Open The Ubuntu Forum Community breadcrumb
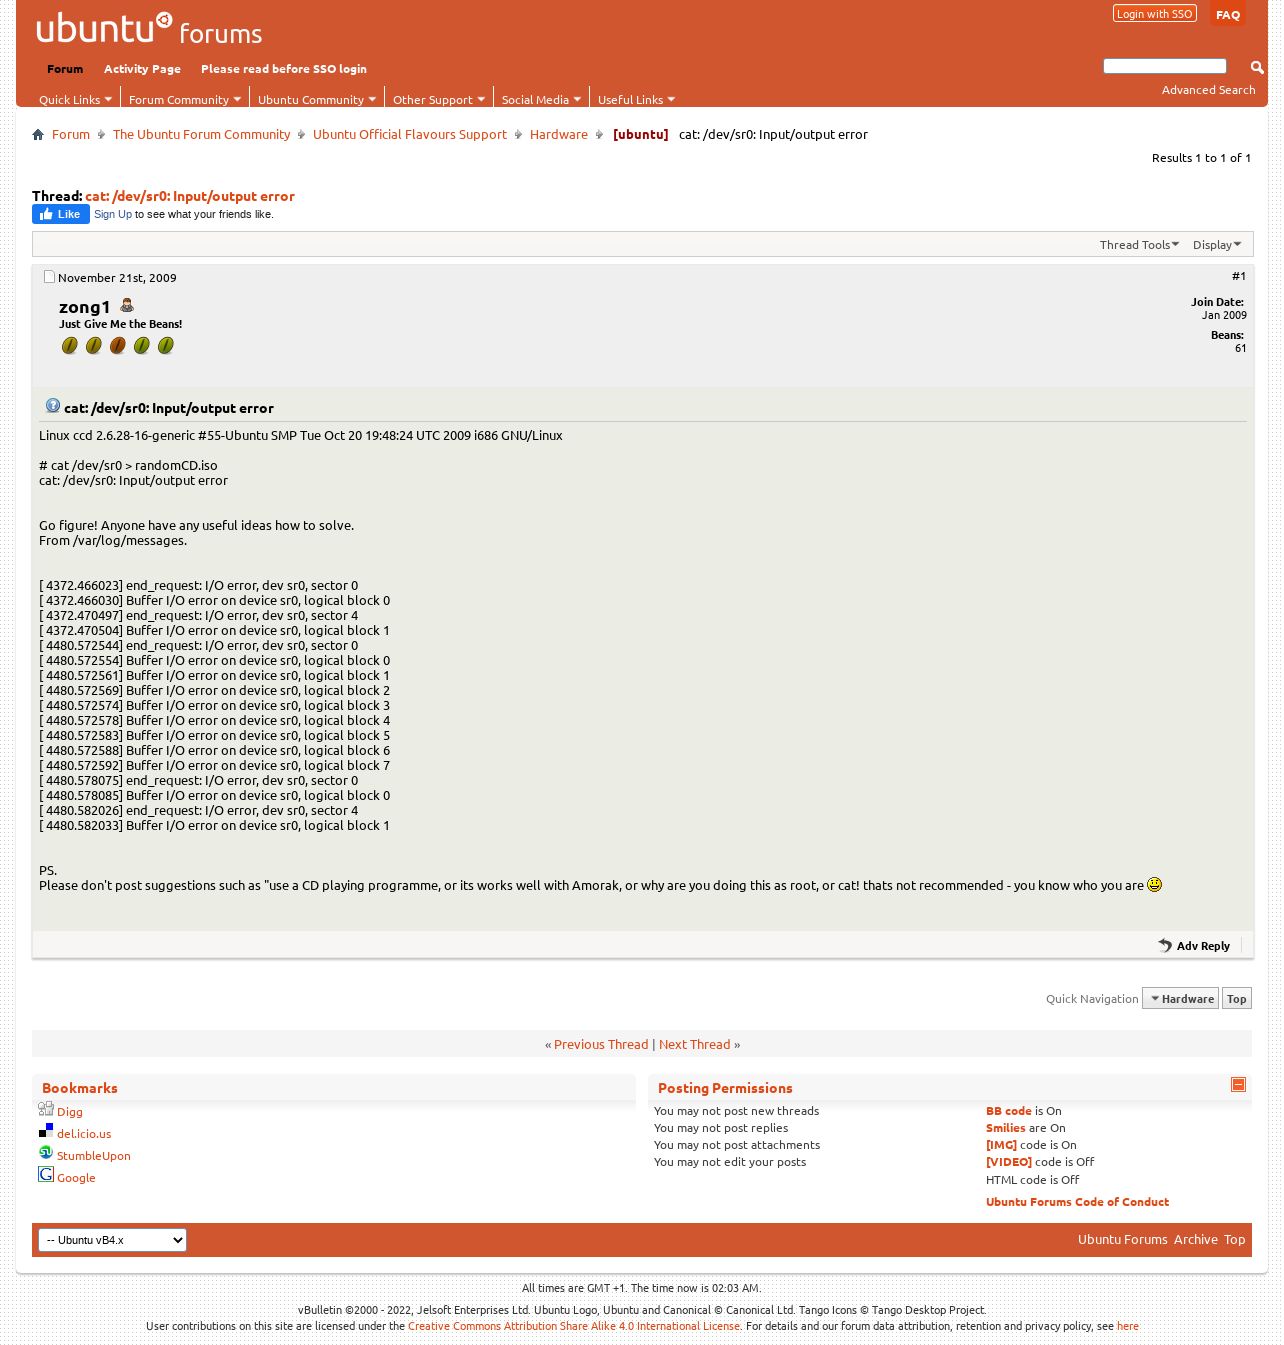 (201, 134)
